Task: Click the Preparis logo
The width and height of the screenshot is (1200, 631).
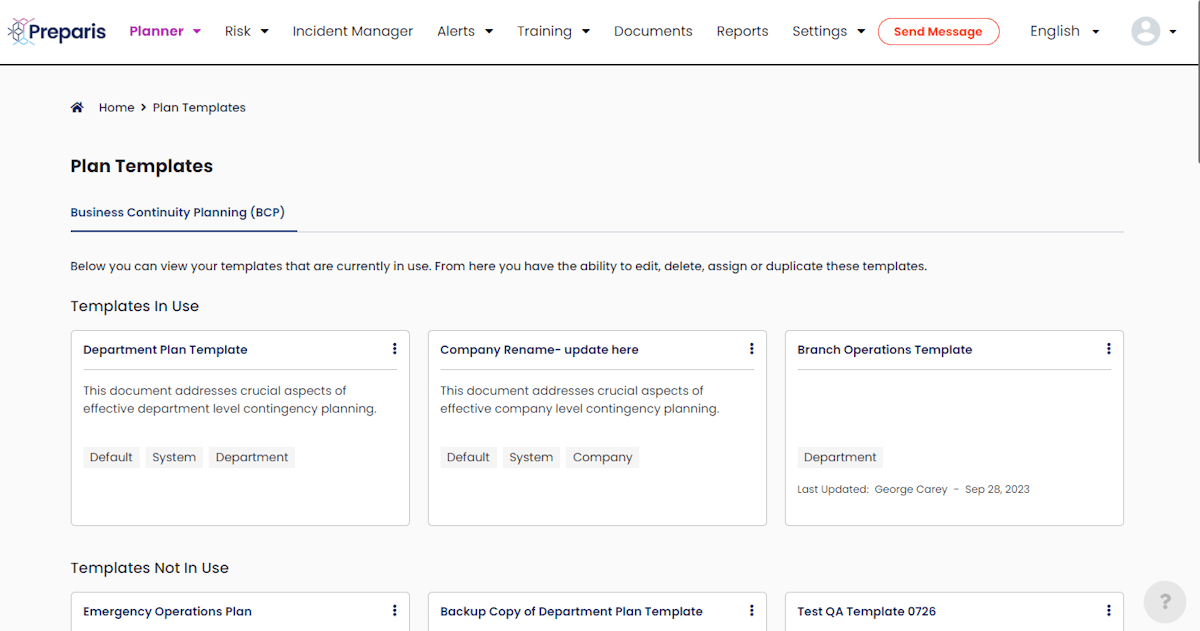Action: tap(56, 32)
